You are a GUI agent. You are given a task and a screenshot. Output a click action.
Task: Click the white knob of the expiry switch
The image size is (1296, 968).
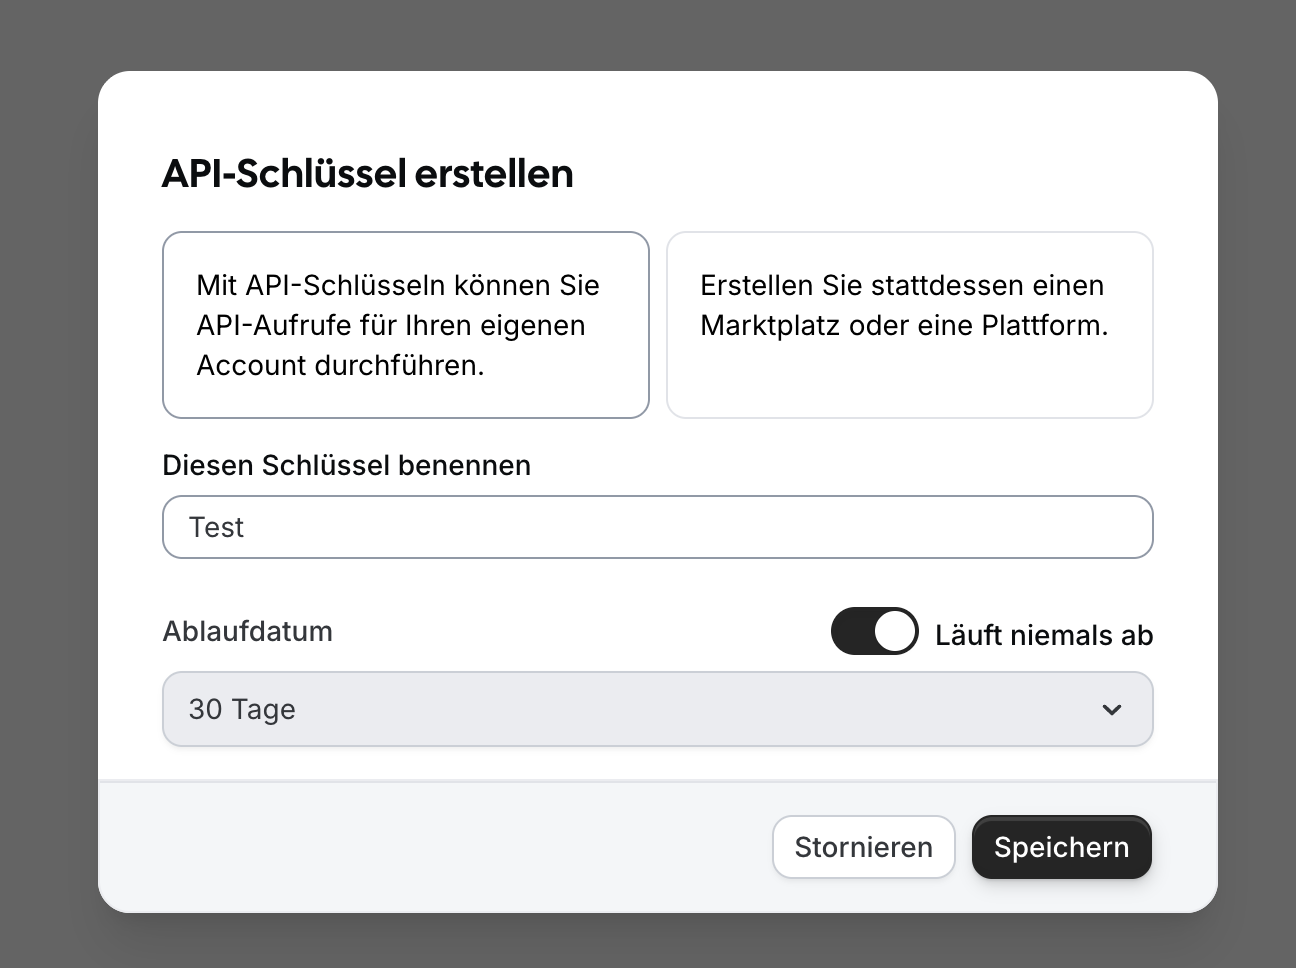coord(894,632)
